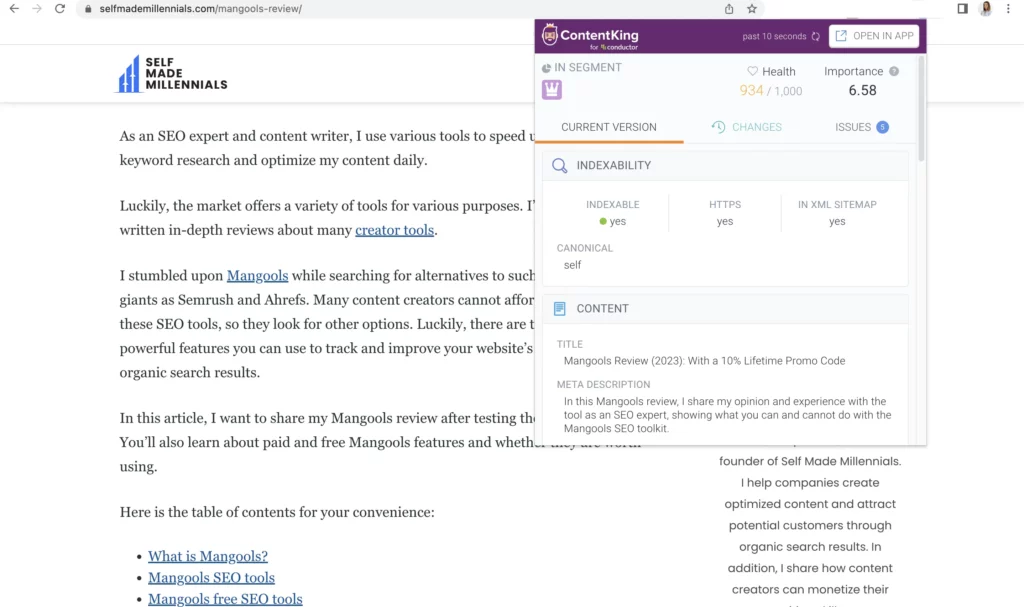Click the Self Made Millennials logo
This screenshot has height=607, width=1024.
pyautogui.click(x=171, y=73)
